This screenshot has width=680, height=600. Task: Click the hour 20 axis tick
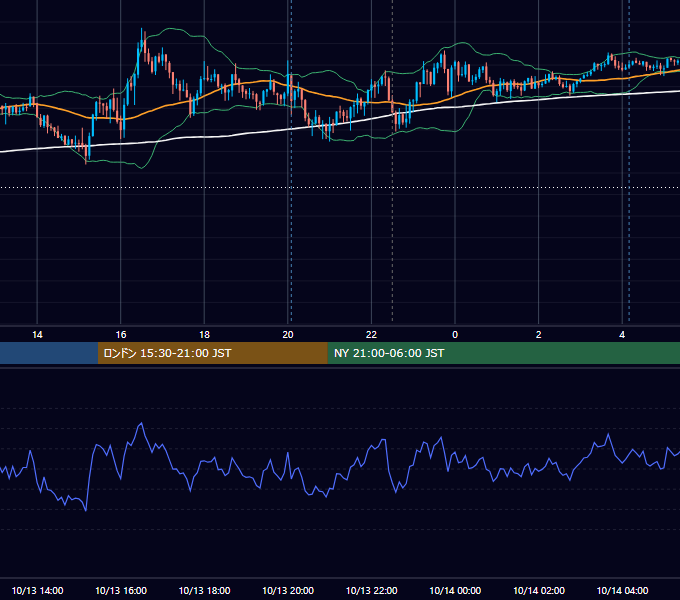[288, 335]
